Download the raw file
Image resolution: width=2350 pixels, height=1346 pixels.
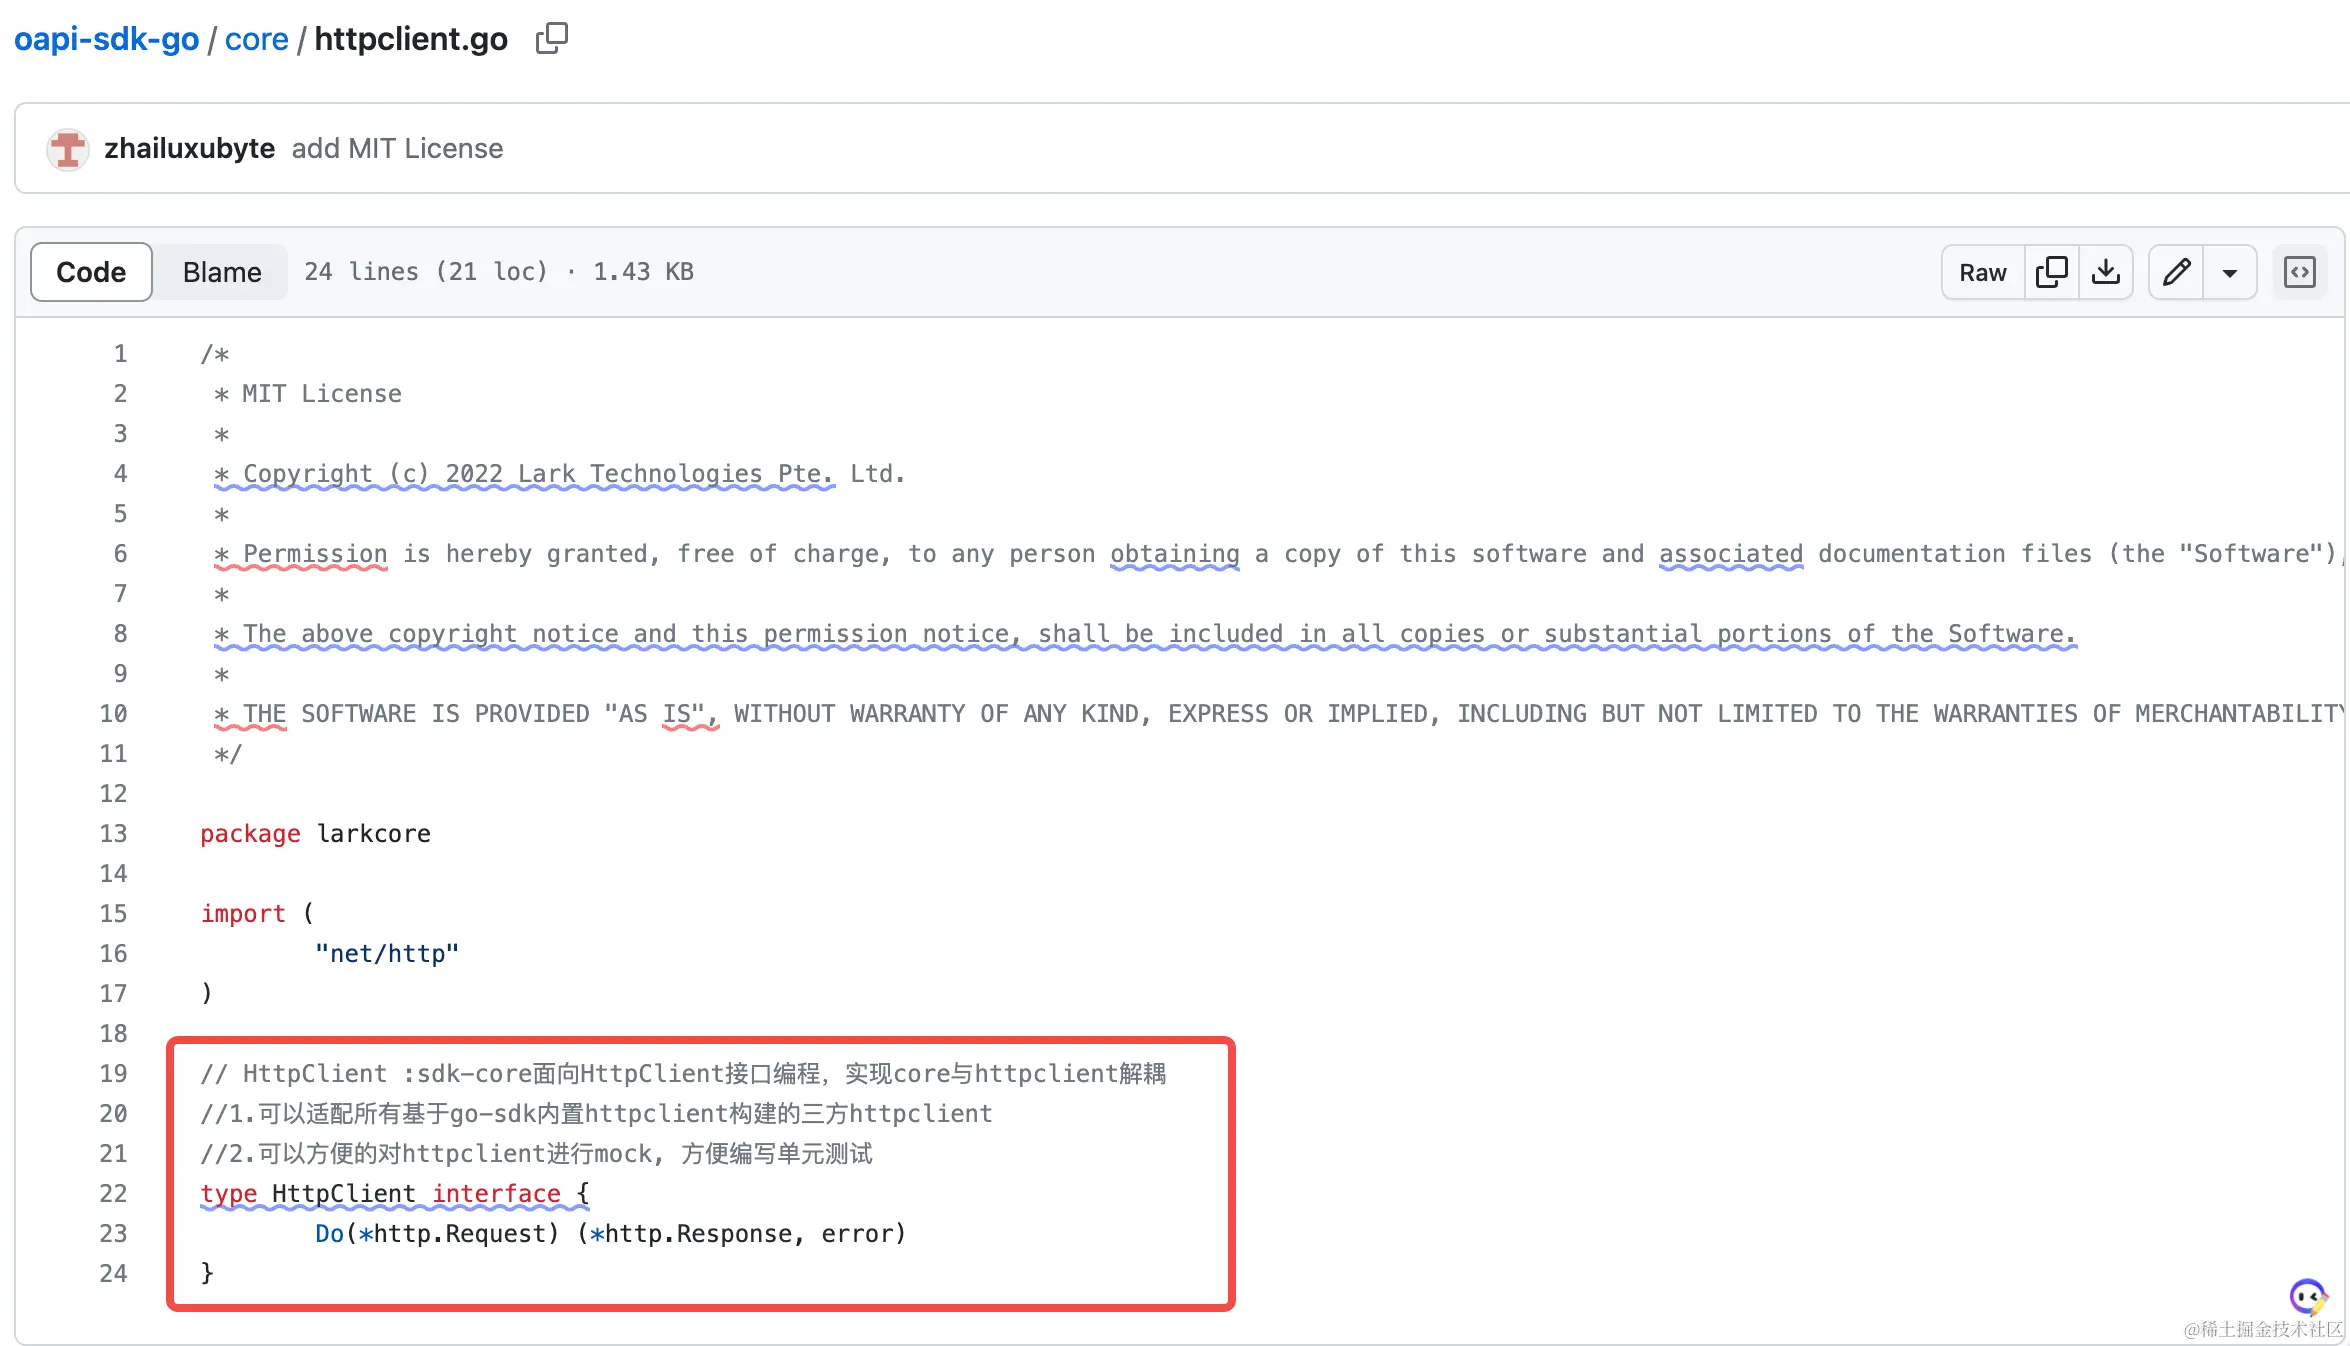click(2105, 272)
